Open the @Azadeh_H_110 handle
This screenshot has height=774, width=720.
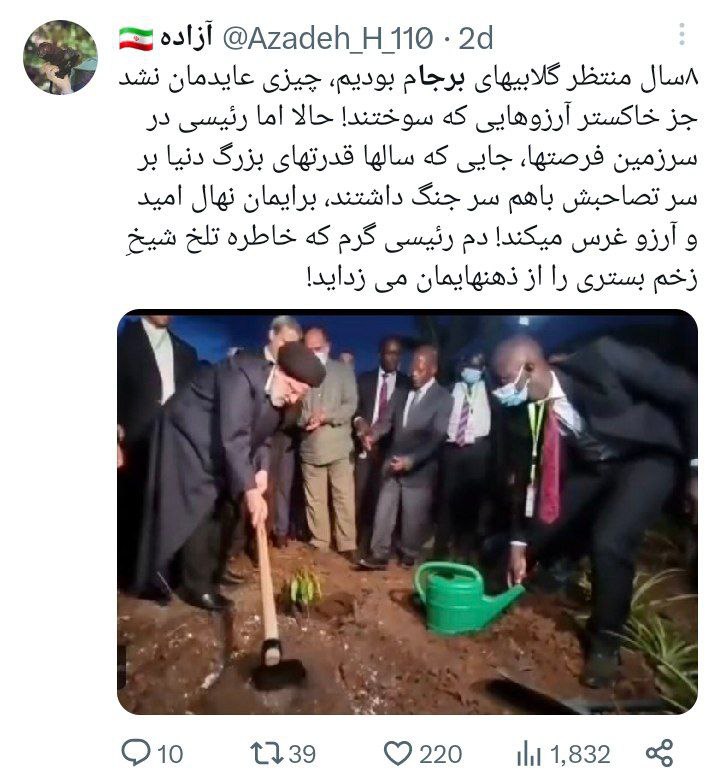point(328,38)
